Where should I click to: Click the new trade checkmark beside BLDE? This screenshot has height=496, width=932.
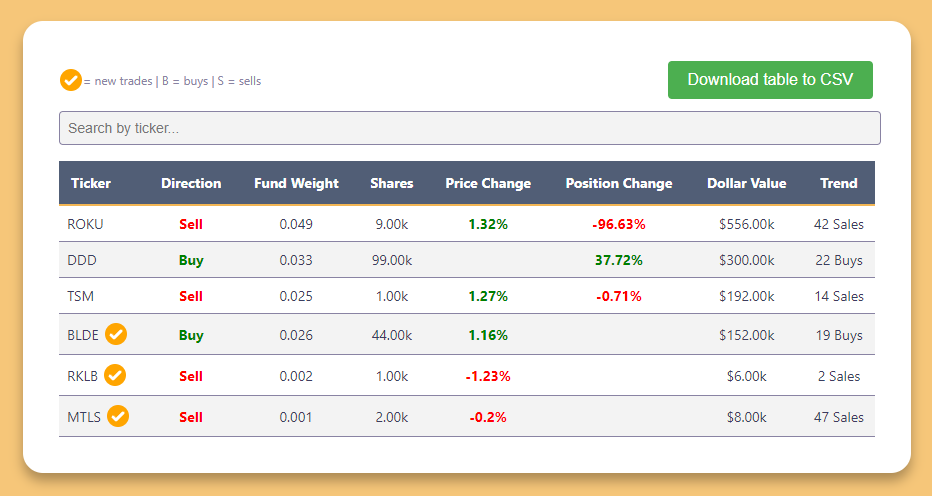click(116, 334)
